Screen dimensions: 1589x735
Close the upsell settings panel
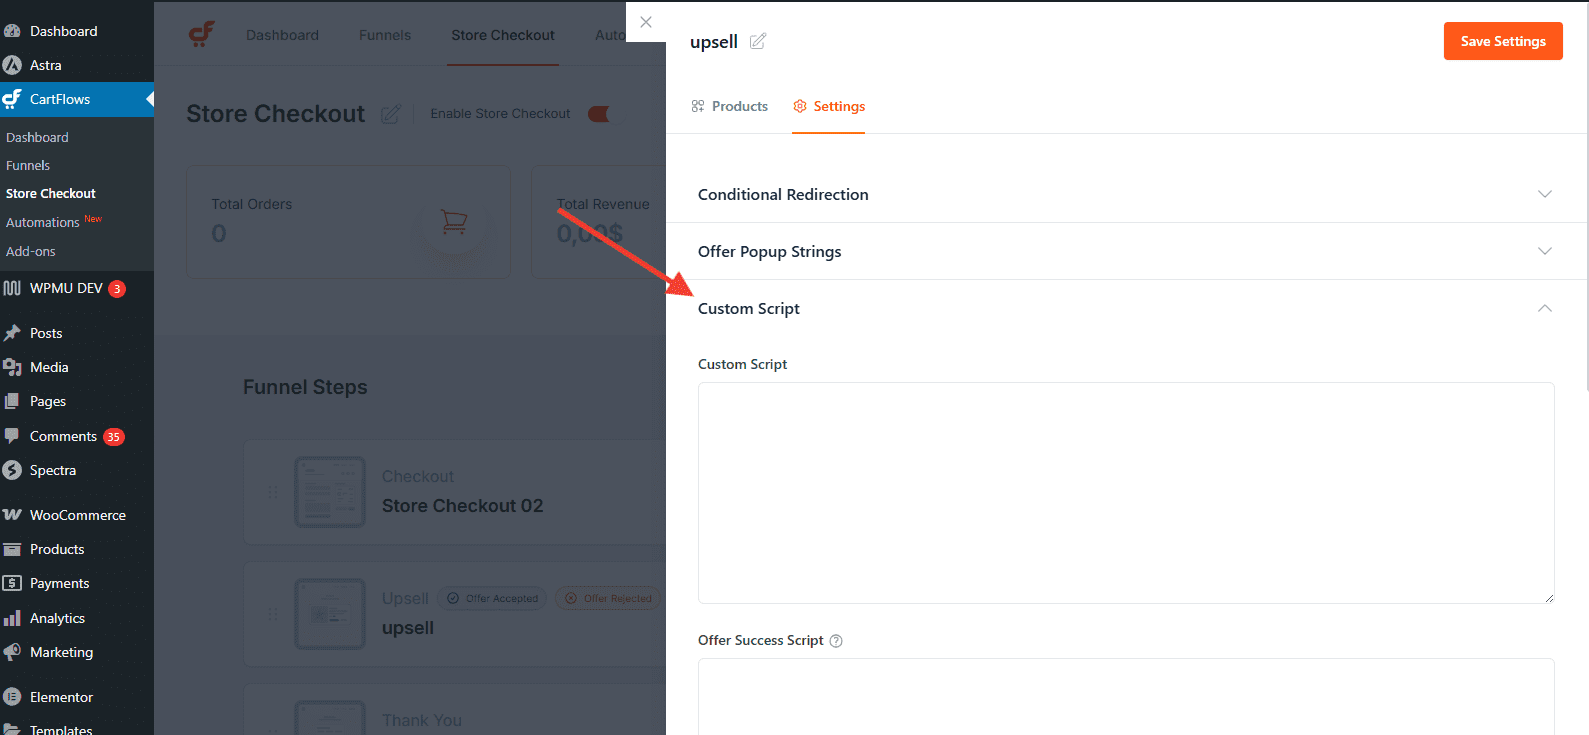coord(646,22)
